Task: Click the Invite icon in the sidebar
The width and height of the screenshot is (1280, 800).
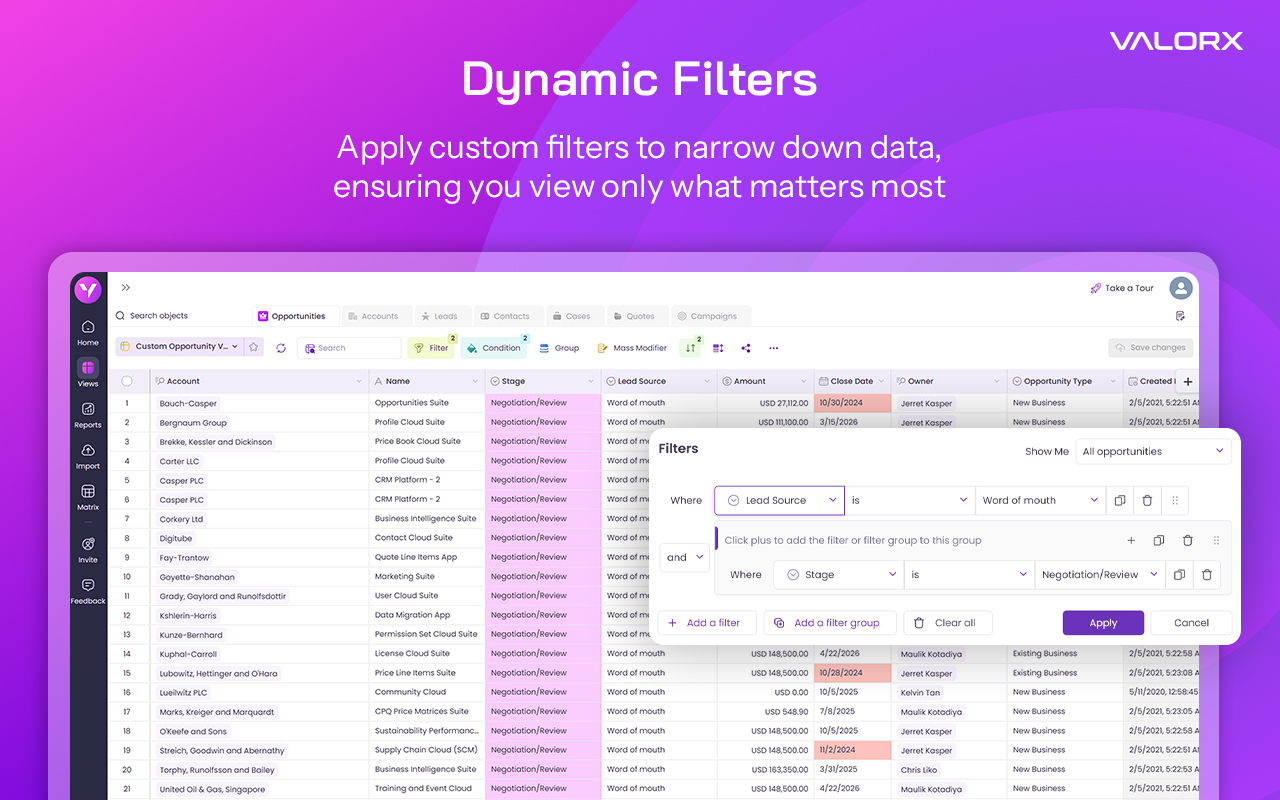Action: 87,542
